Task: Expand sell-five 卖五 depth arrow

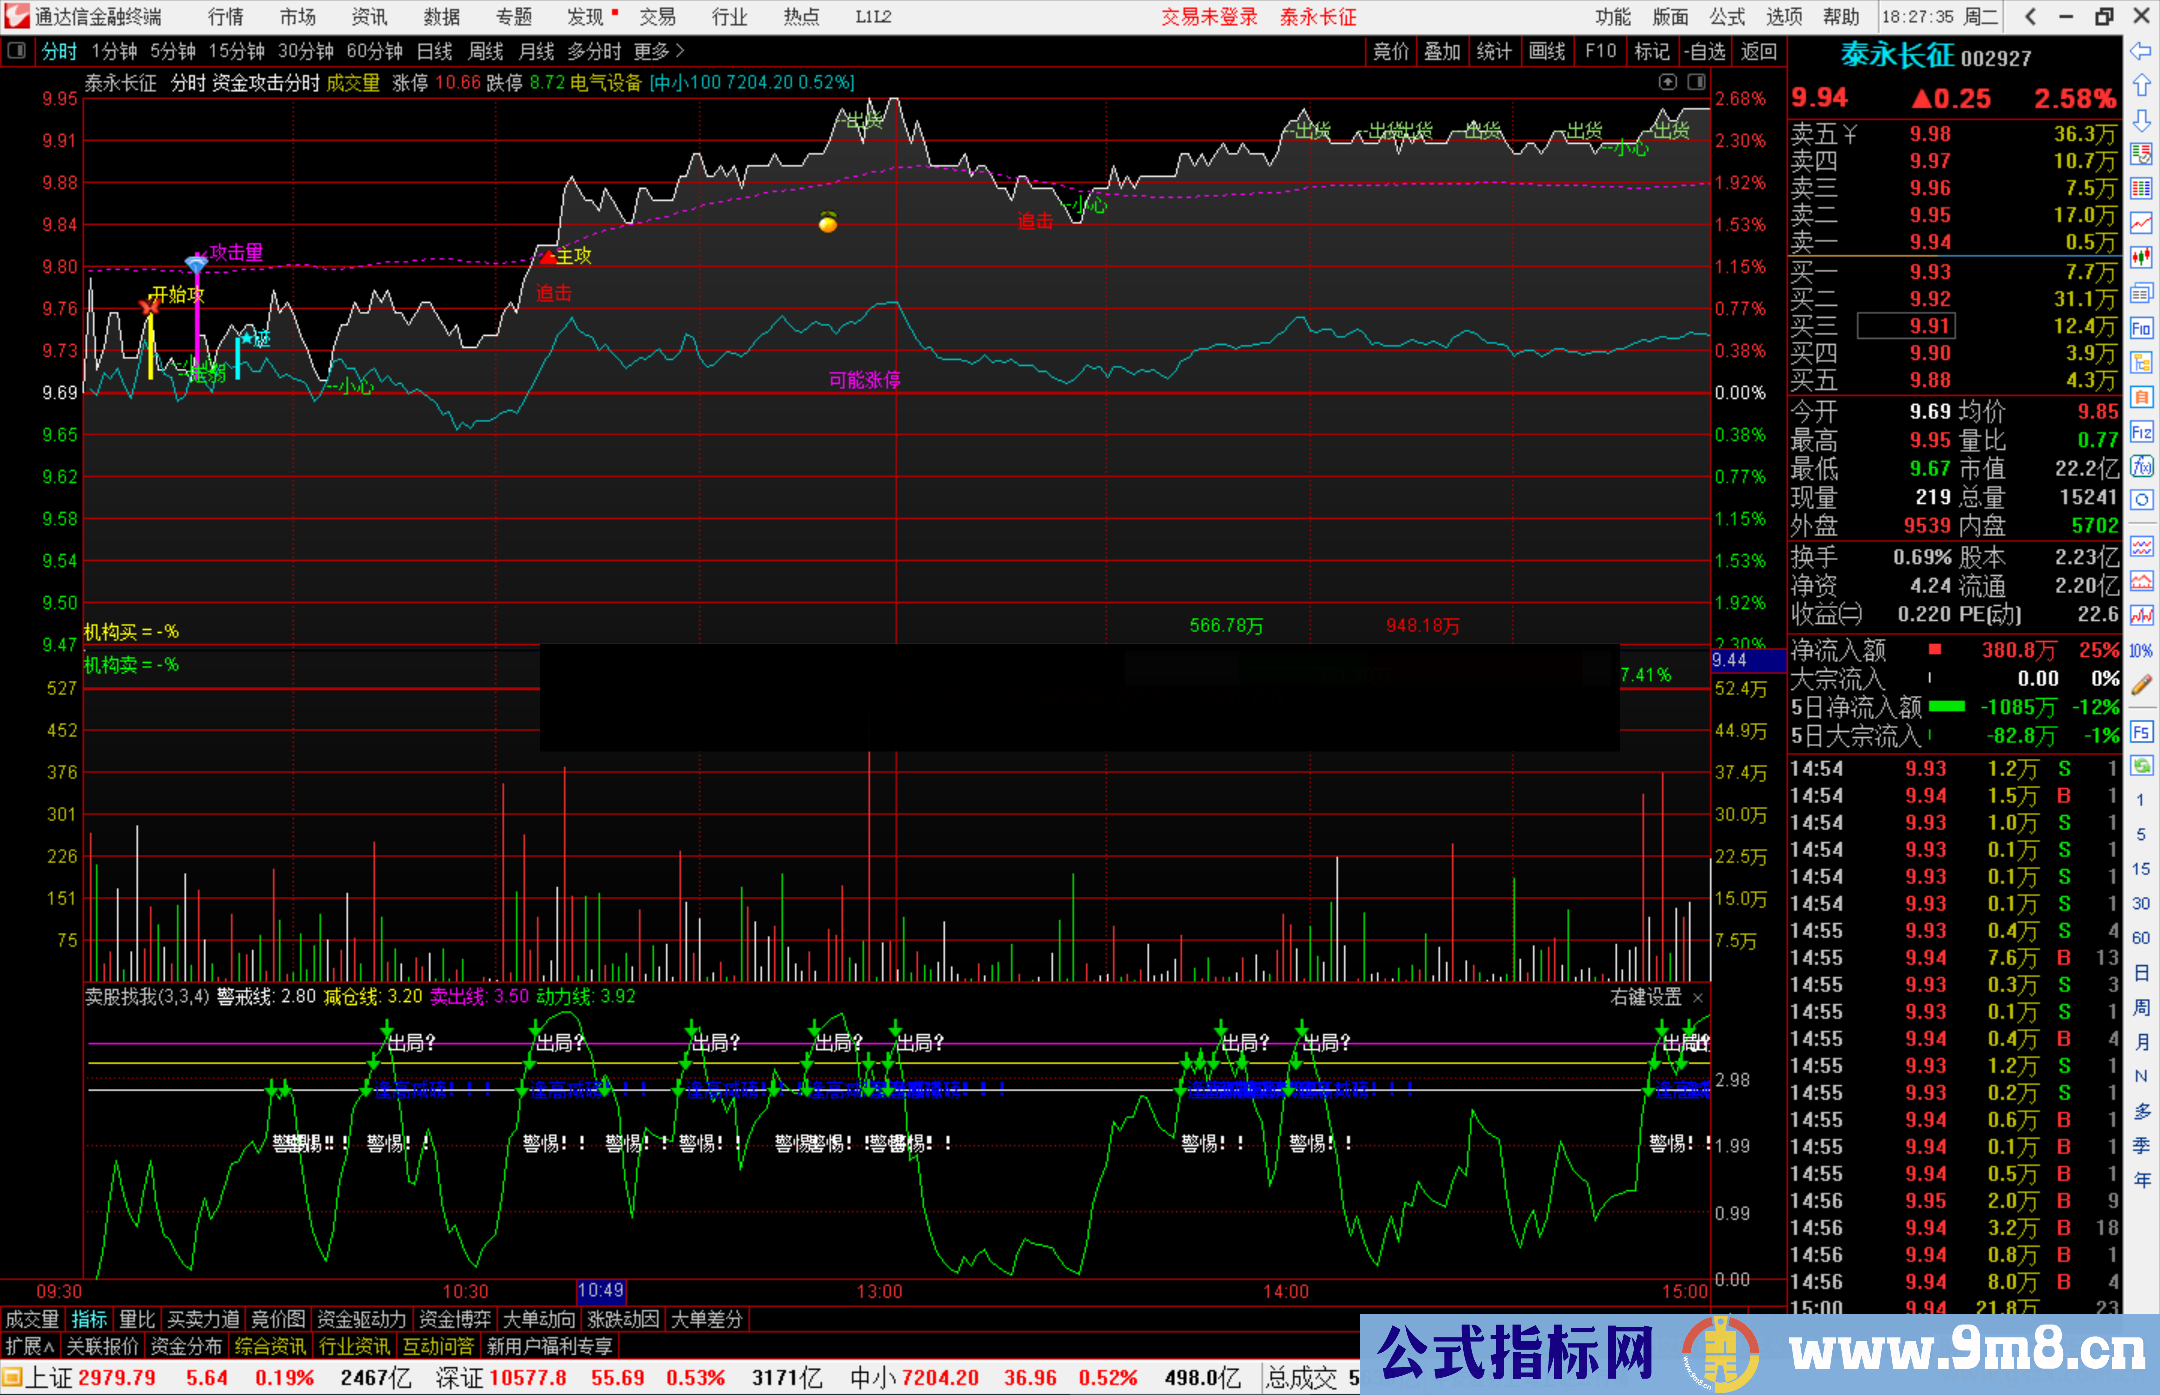Action: pos(1850,134)
